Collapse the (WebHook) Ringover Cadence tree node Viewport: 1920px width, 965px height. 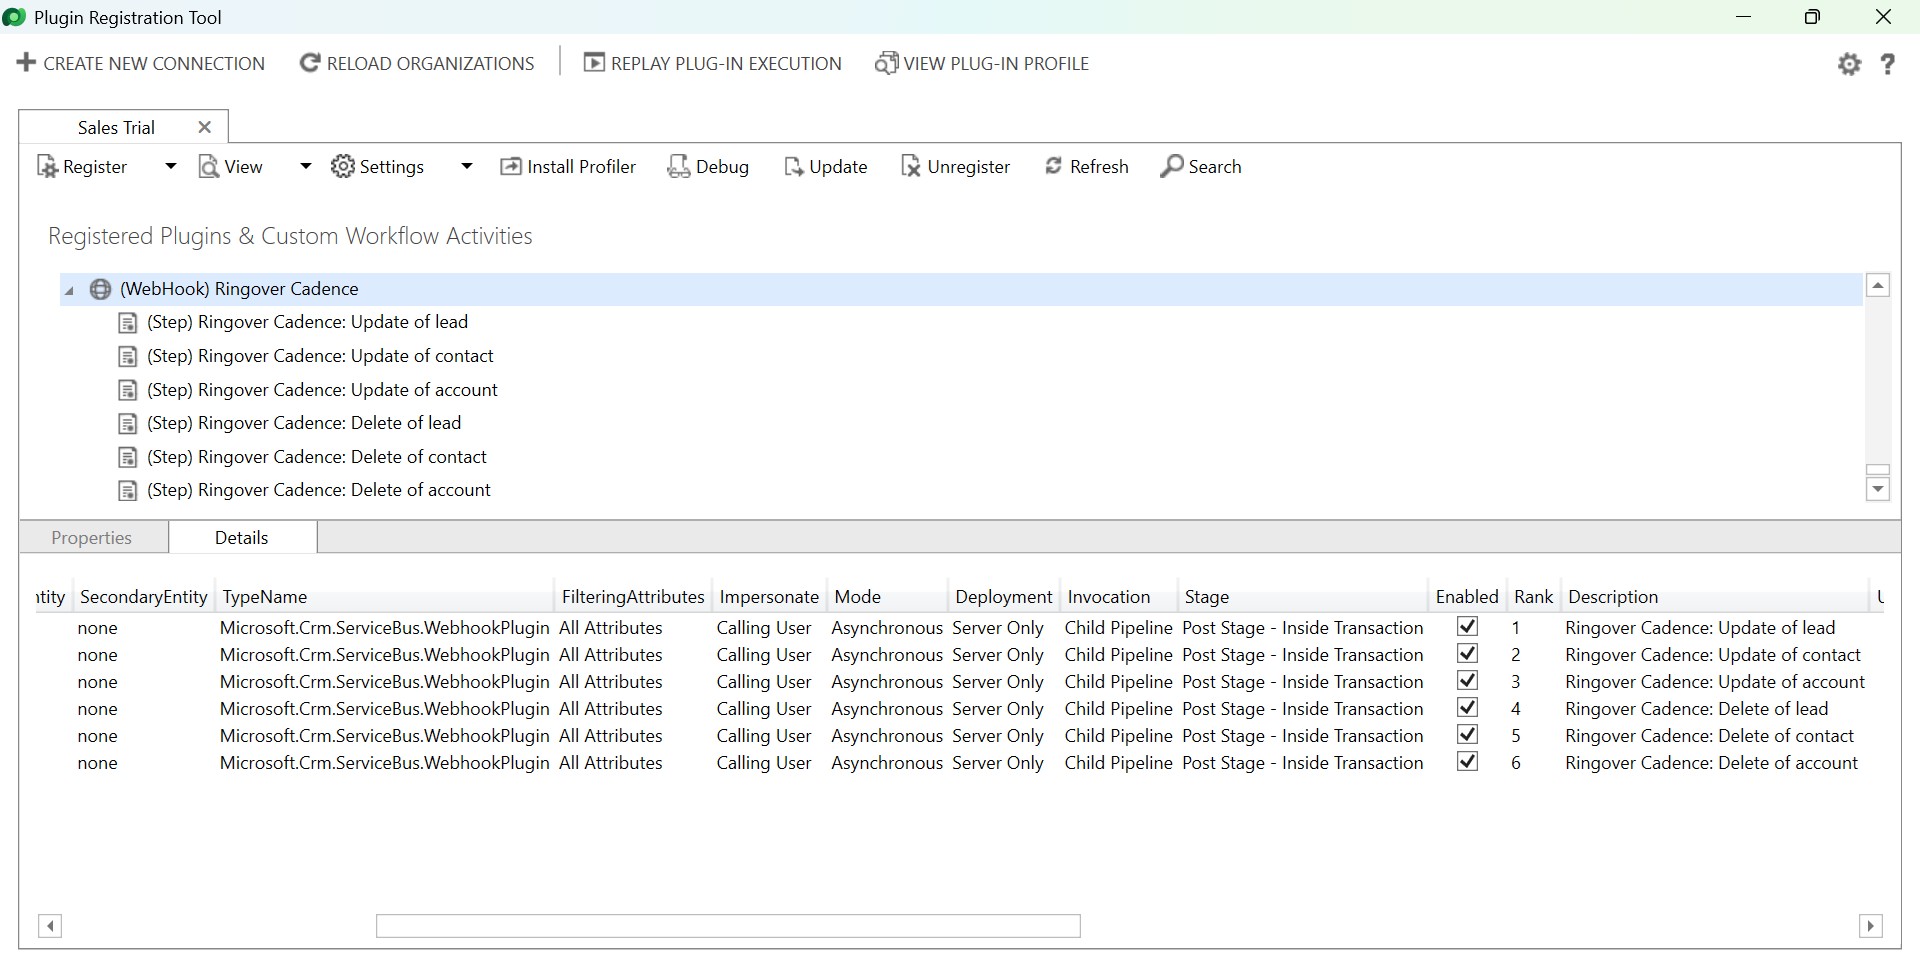69,291
